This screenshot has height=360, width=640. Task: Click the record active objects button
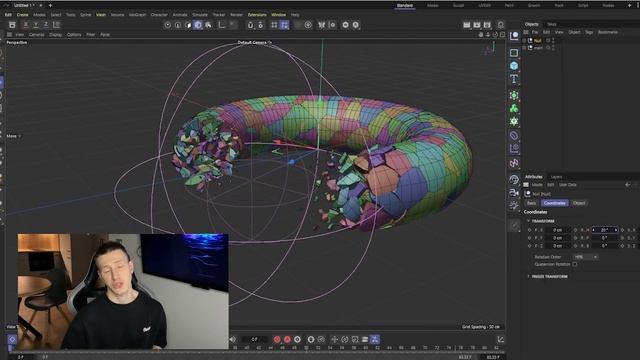pos(277,339)
